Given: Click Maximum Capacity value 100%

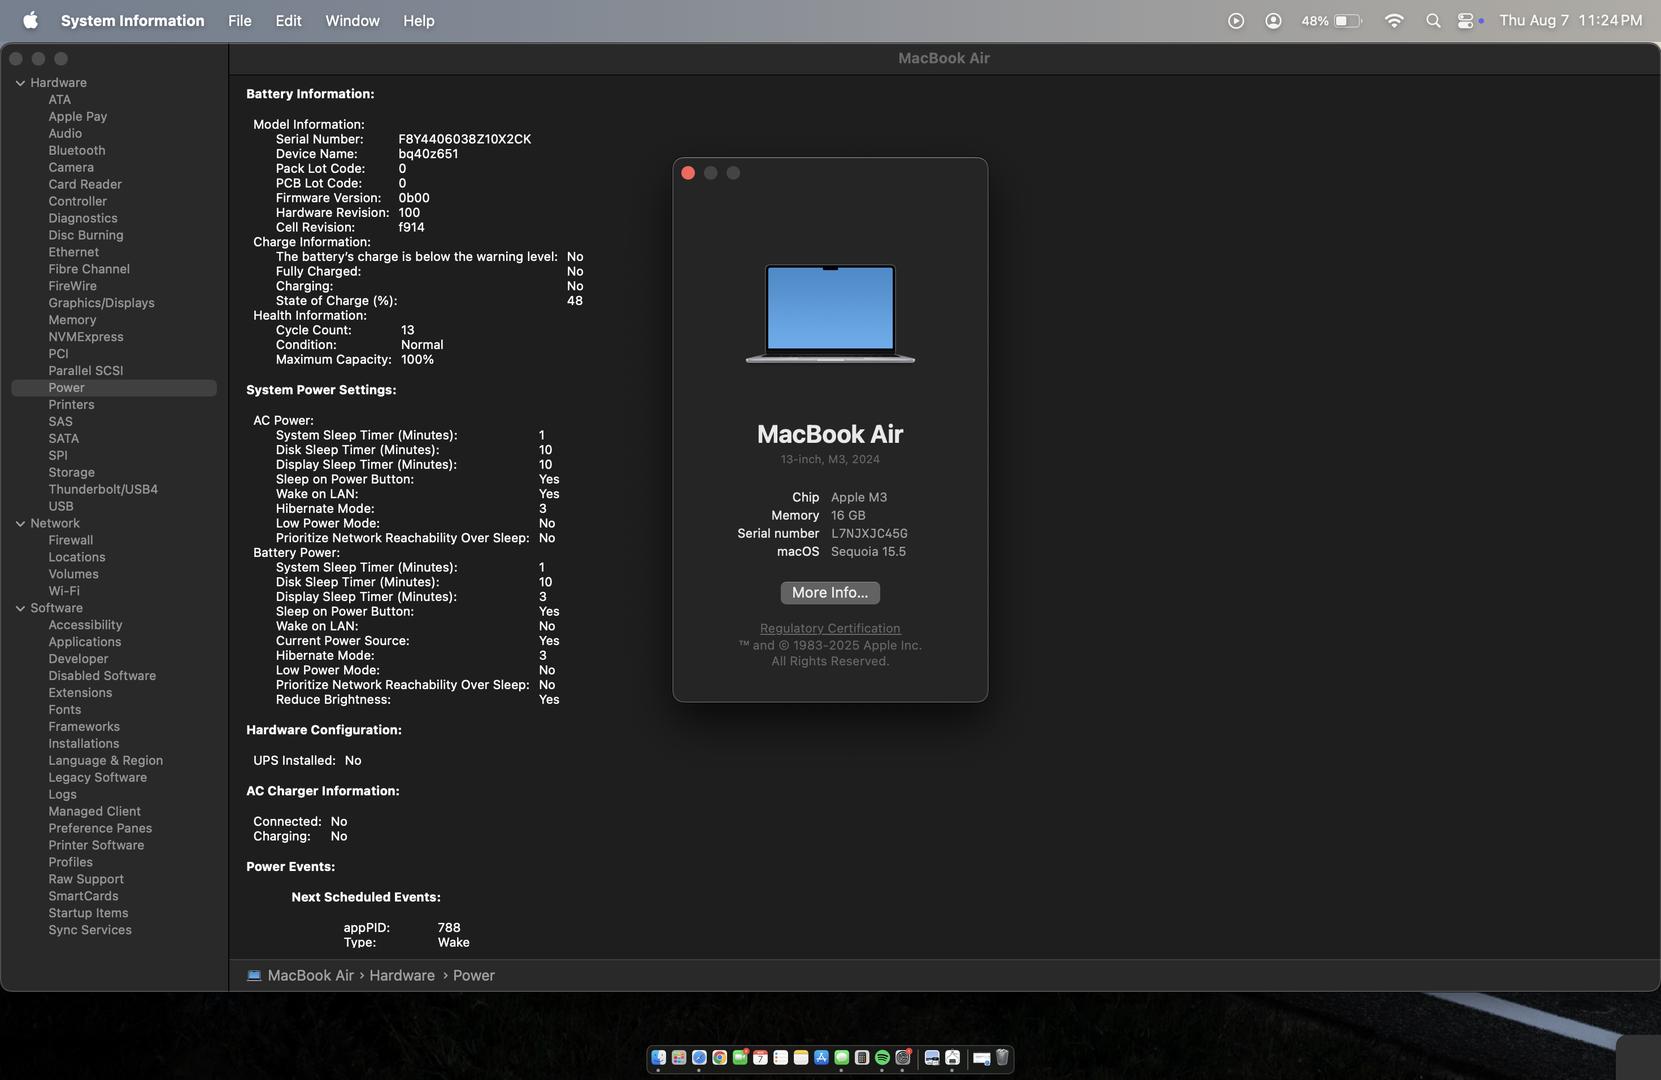Looking at the screenshot, I should (x=417, y=360).
